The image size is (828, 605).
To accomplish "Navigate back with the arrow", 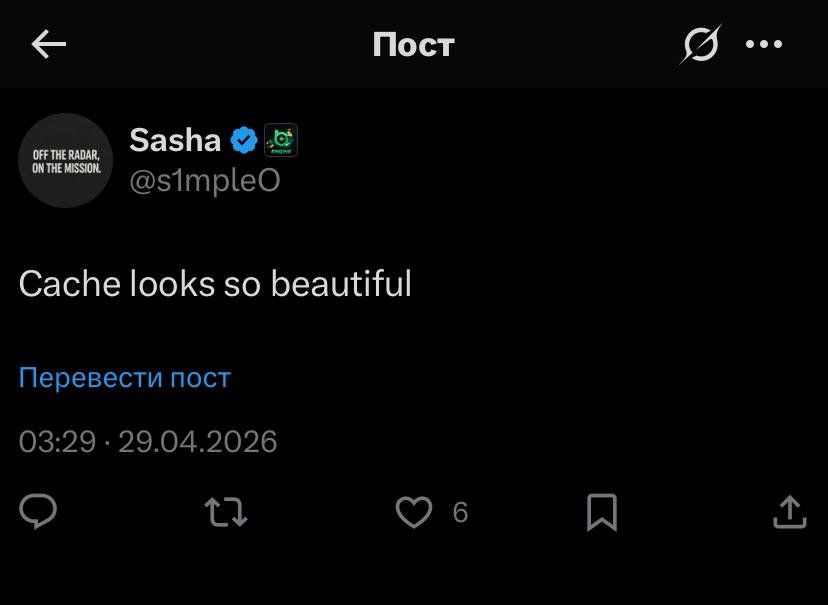I will pyautogui.click(x=48, y=44).
